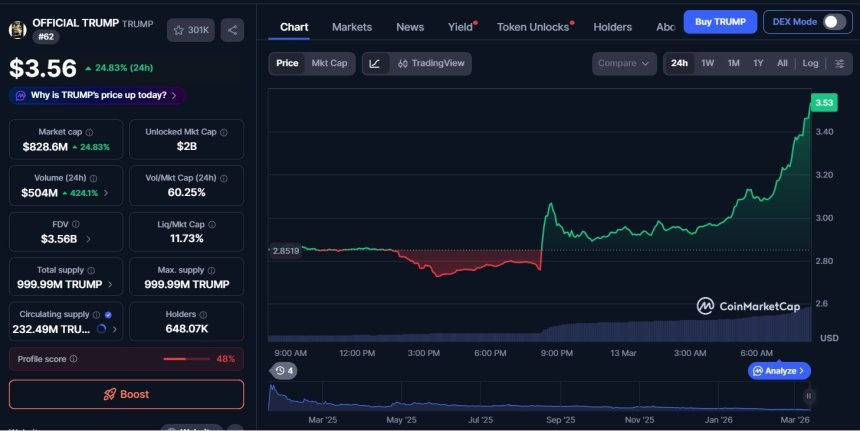Click the Analyze button on the chart
860x431 pixels.
(x=779, y=370)
